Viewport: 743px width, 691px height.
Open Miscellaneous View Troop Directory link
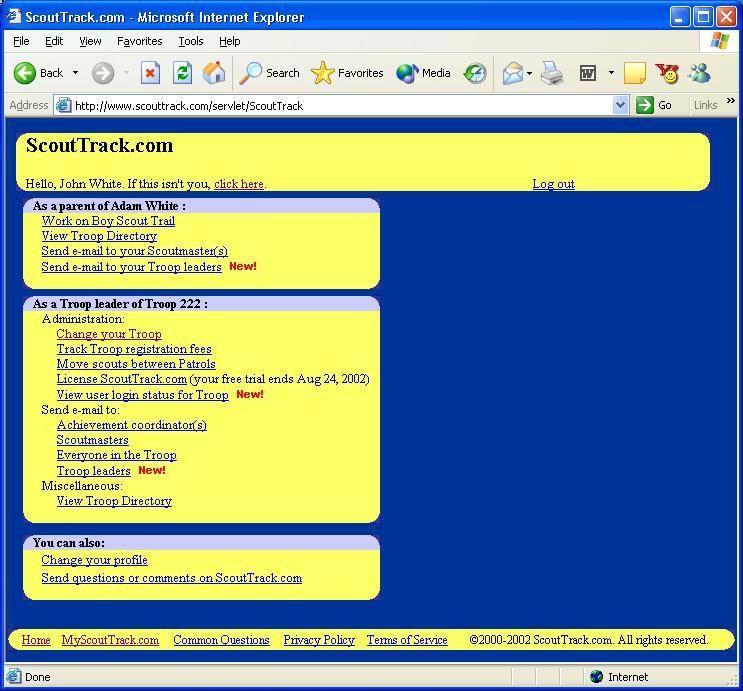pyautogui.click(x=114, y=501)
